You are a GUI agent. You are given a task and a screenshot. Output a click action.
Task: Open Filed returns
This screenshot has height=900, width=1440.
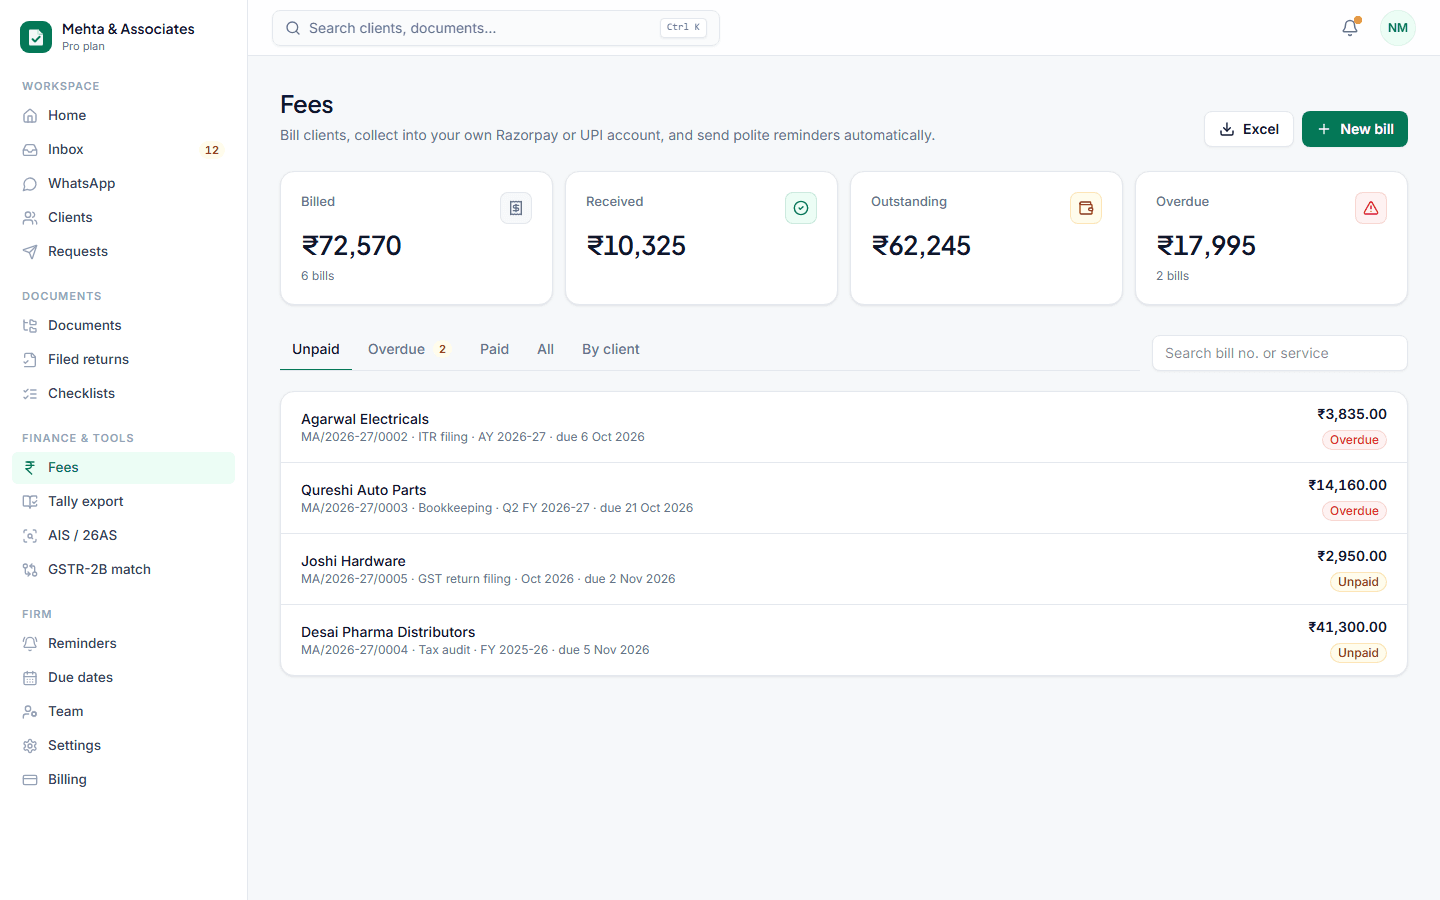[124, 359]
